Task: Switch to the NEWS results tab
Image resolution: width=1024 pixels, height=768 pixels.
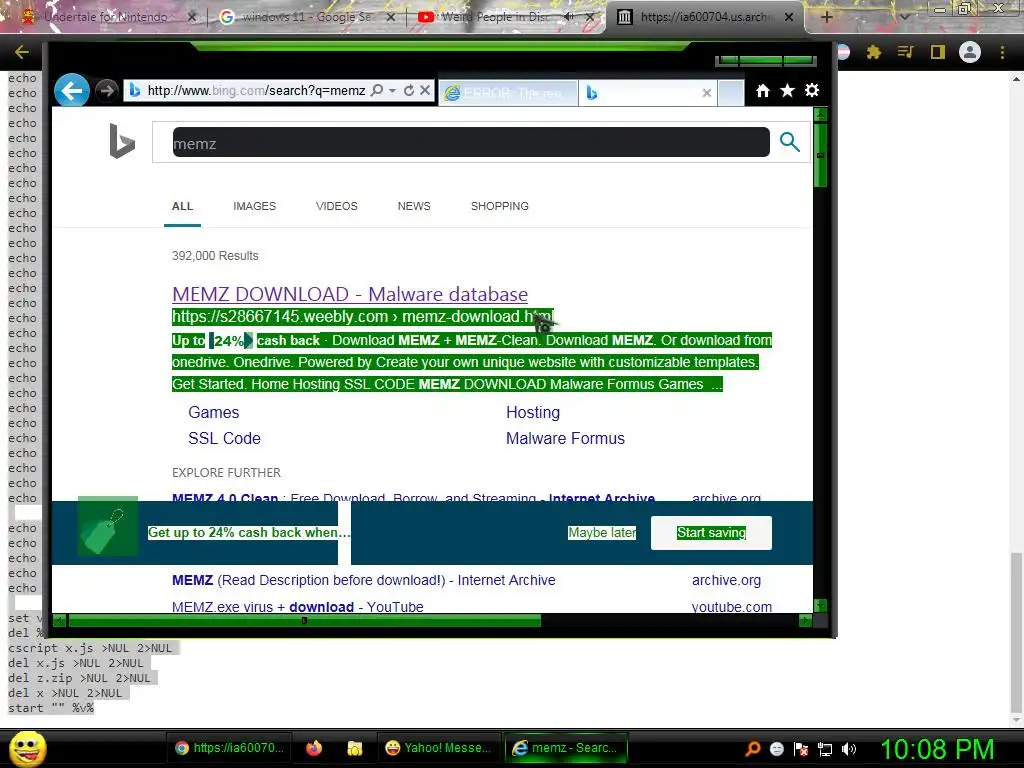Action: tap(414, 206)
